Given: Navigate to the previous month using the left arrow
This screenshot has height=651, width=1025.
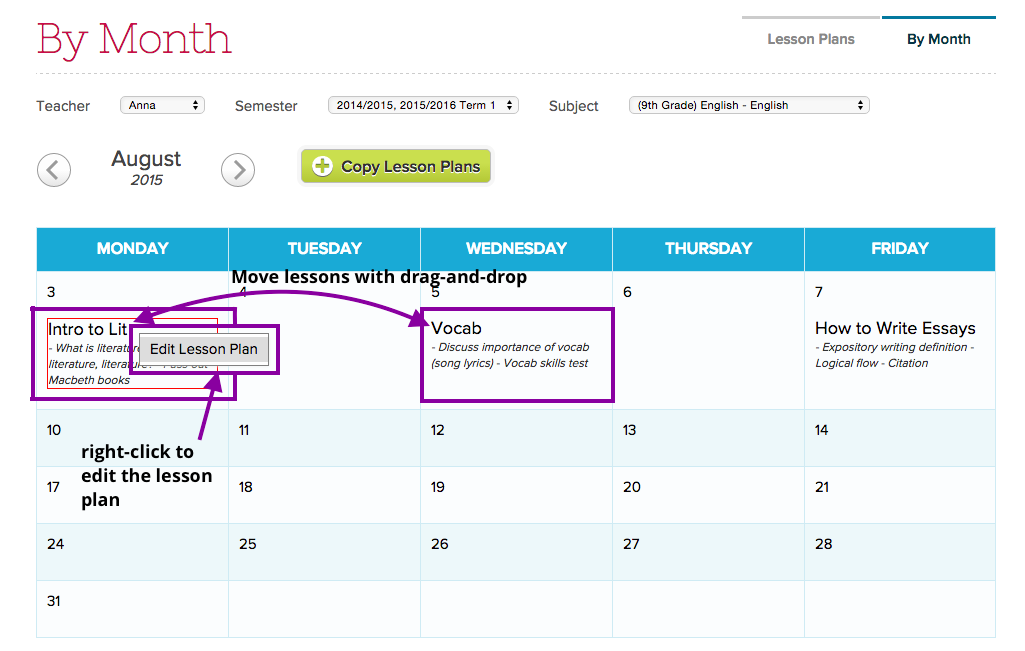Looking at the screenshot, I should 53,169.
